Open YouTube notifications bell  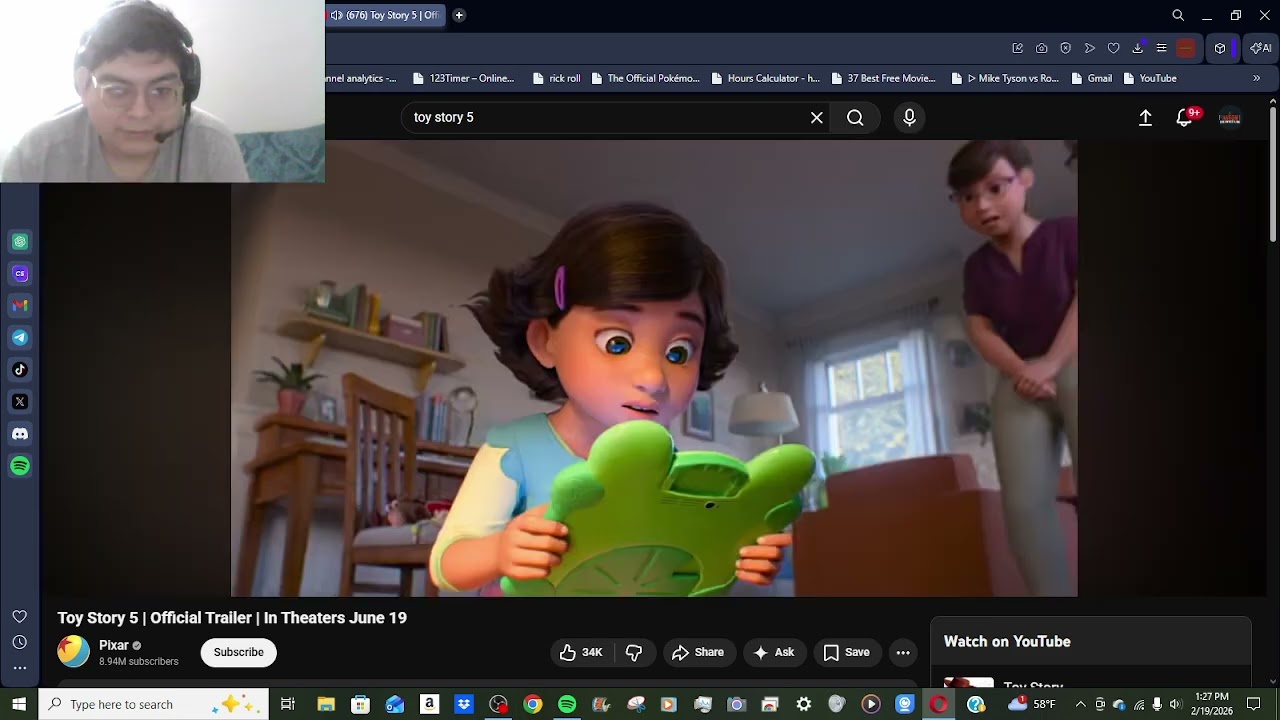pos(1185,118)
